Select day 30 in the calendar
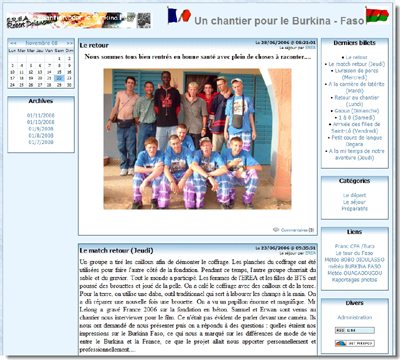The width and height of the screenshot is (400, 360). pyautogui.click(x=69, y=85)
